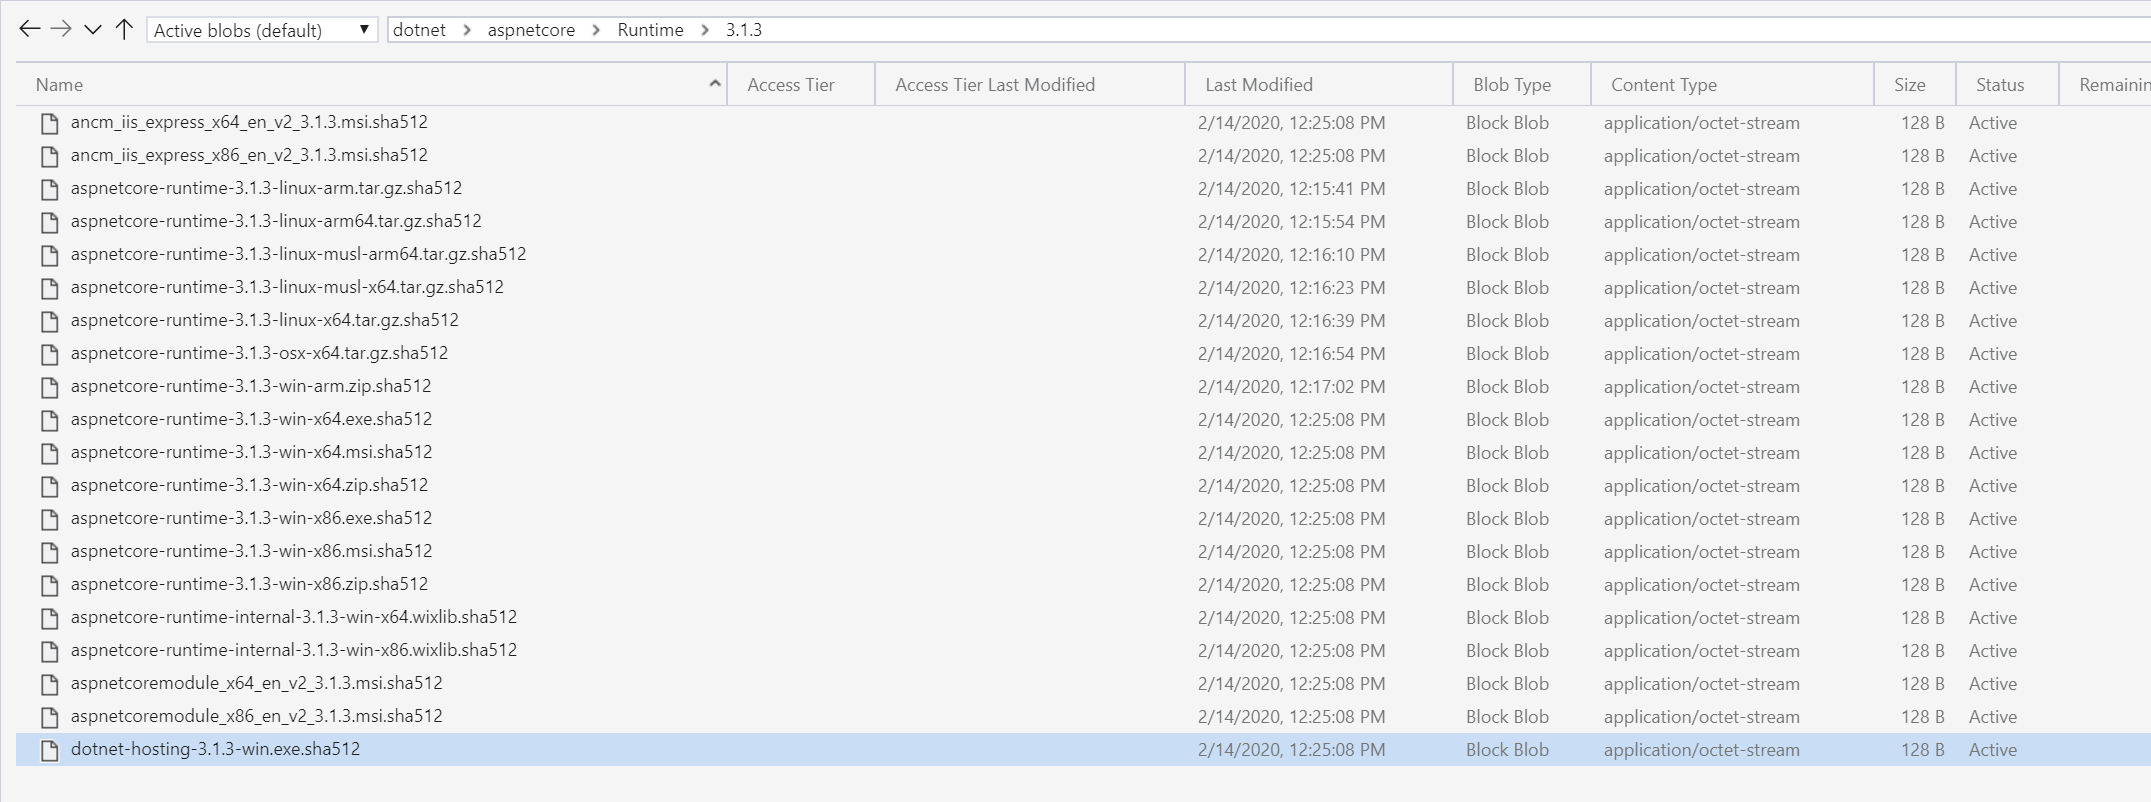This screenshot has width=2151, height=802.
Task: Select blob name aspnetcore-runtime-3.1.3-win-x64.exe.sha512
Action: 251,419
